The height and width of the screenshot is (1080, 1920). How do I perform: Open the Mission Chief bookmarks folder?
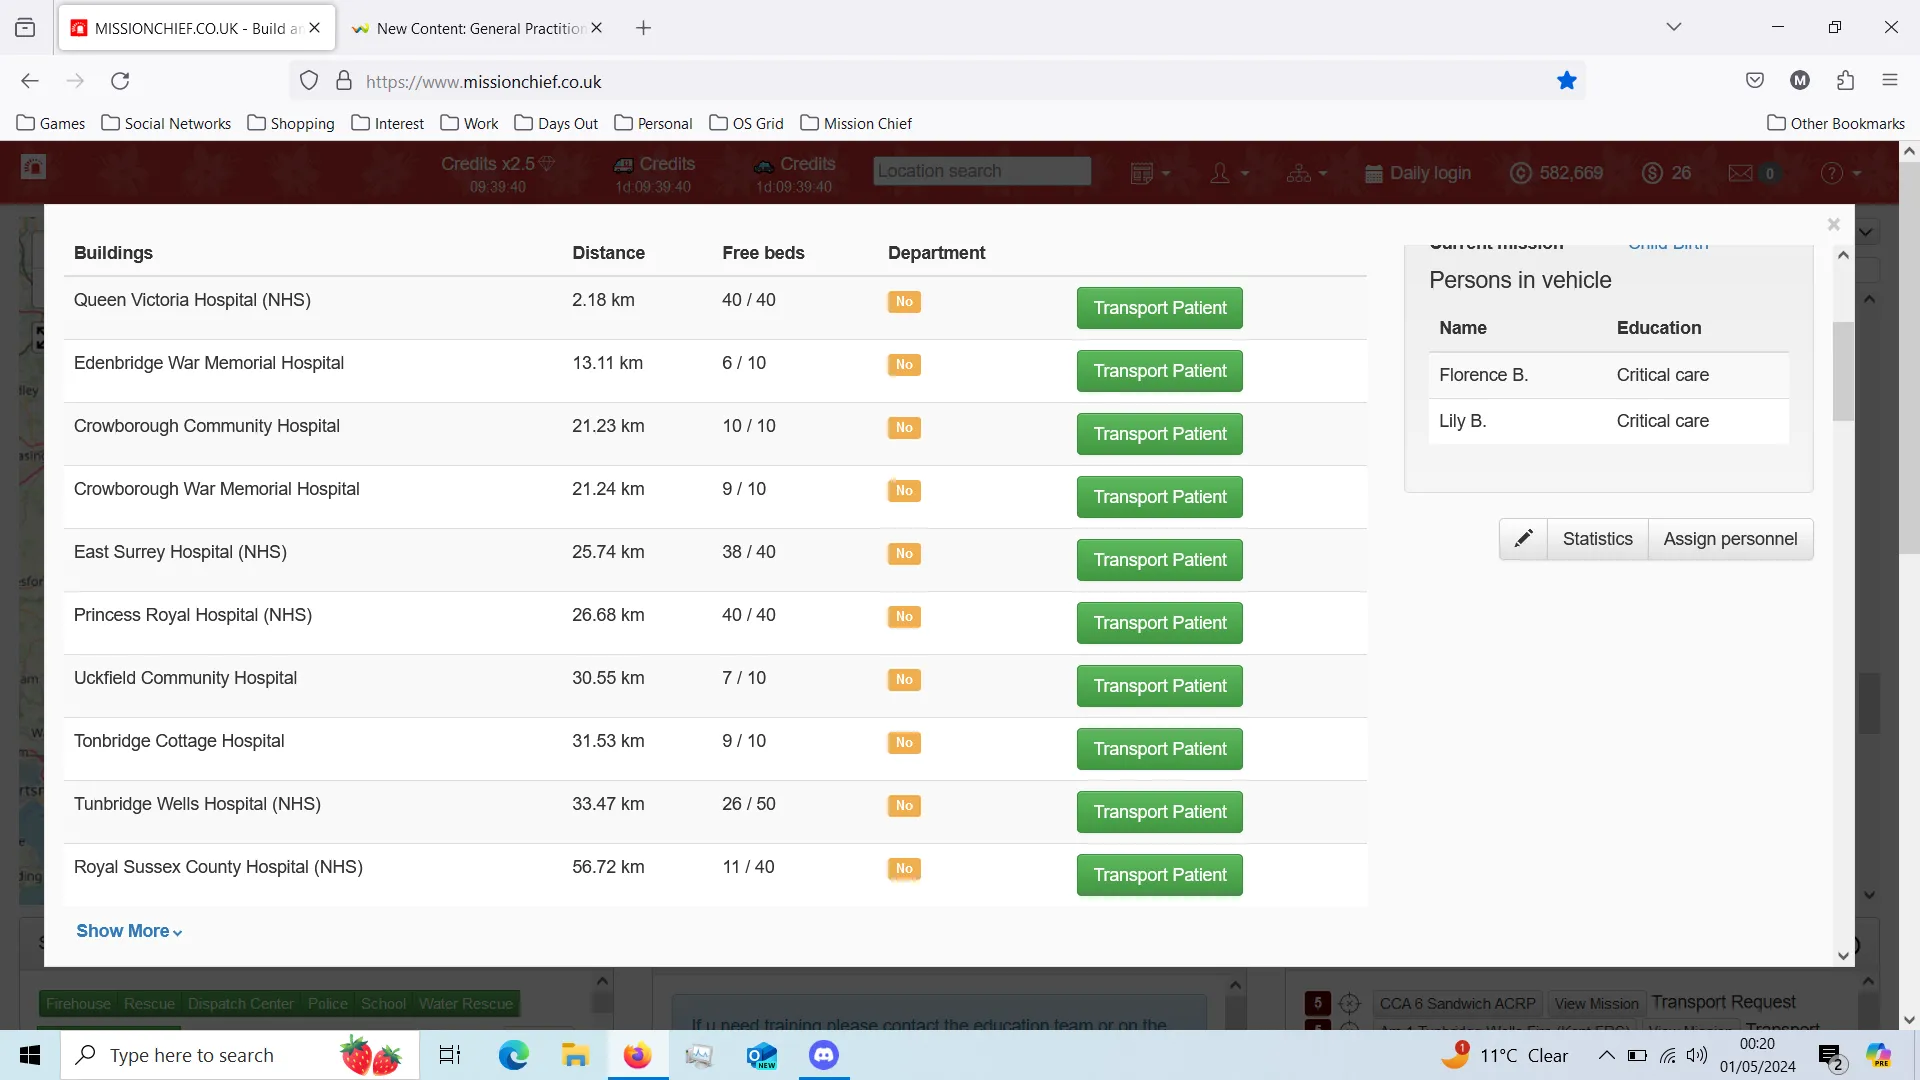[x=856, y=124]
